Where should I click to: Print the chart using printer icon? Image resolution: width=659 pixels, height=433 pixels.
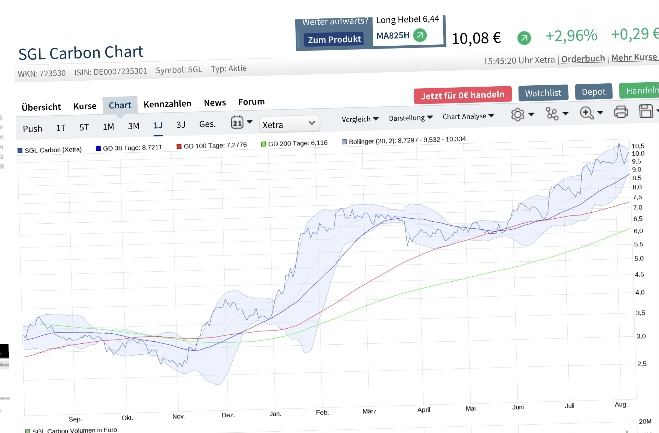pos(620,112)
